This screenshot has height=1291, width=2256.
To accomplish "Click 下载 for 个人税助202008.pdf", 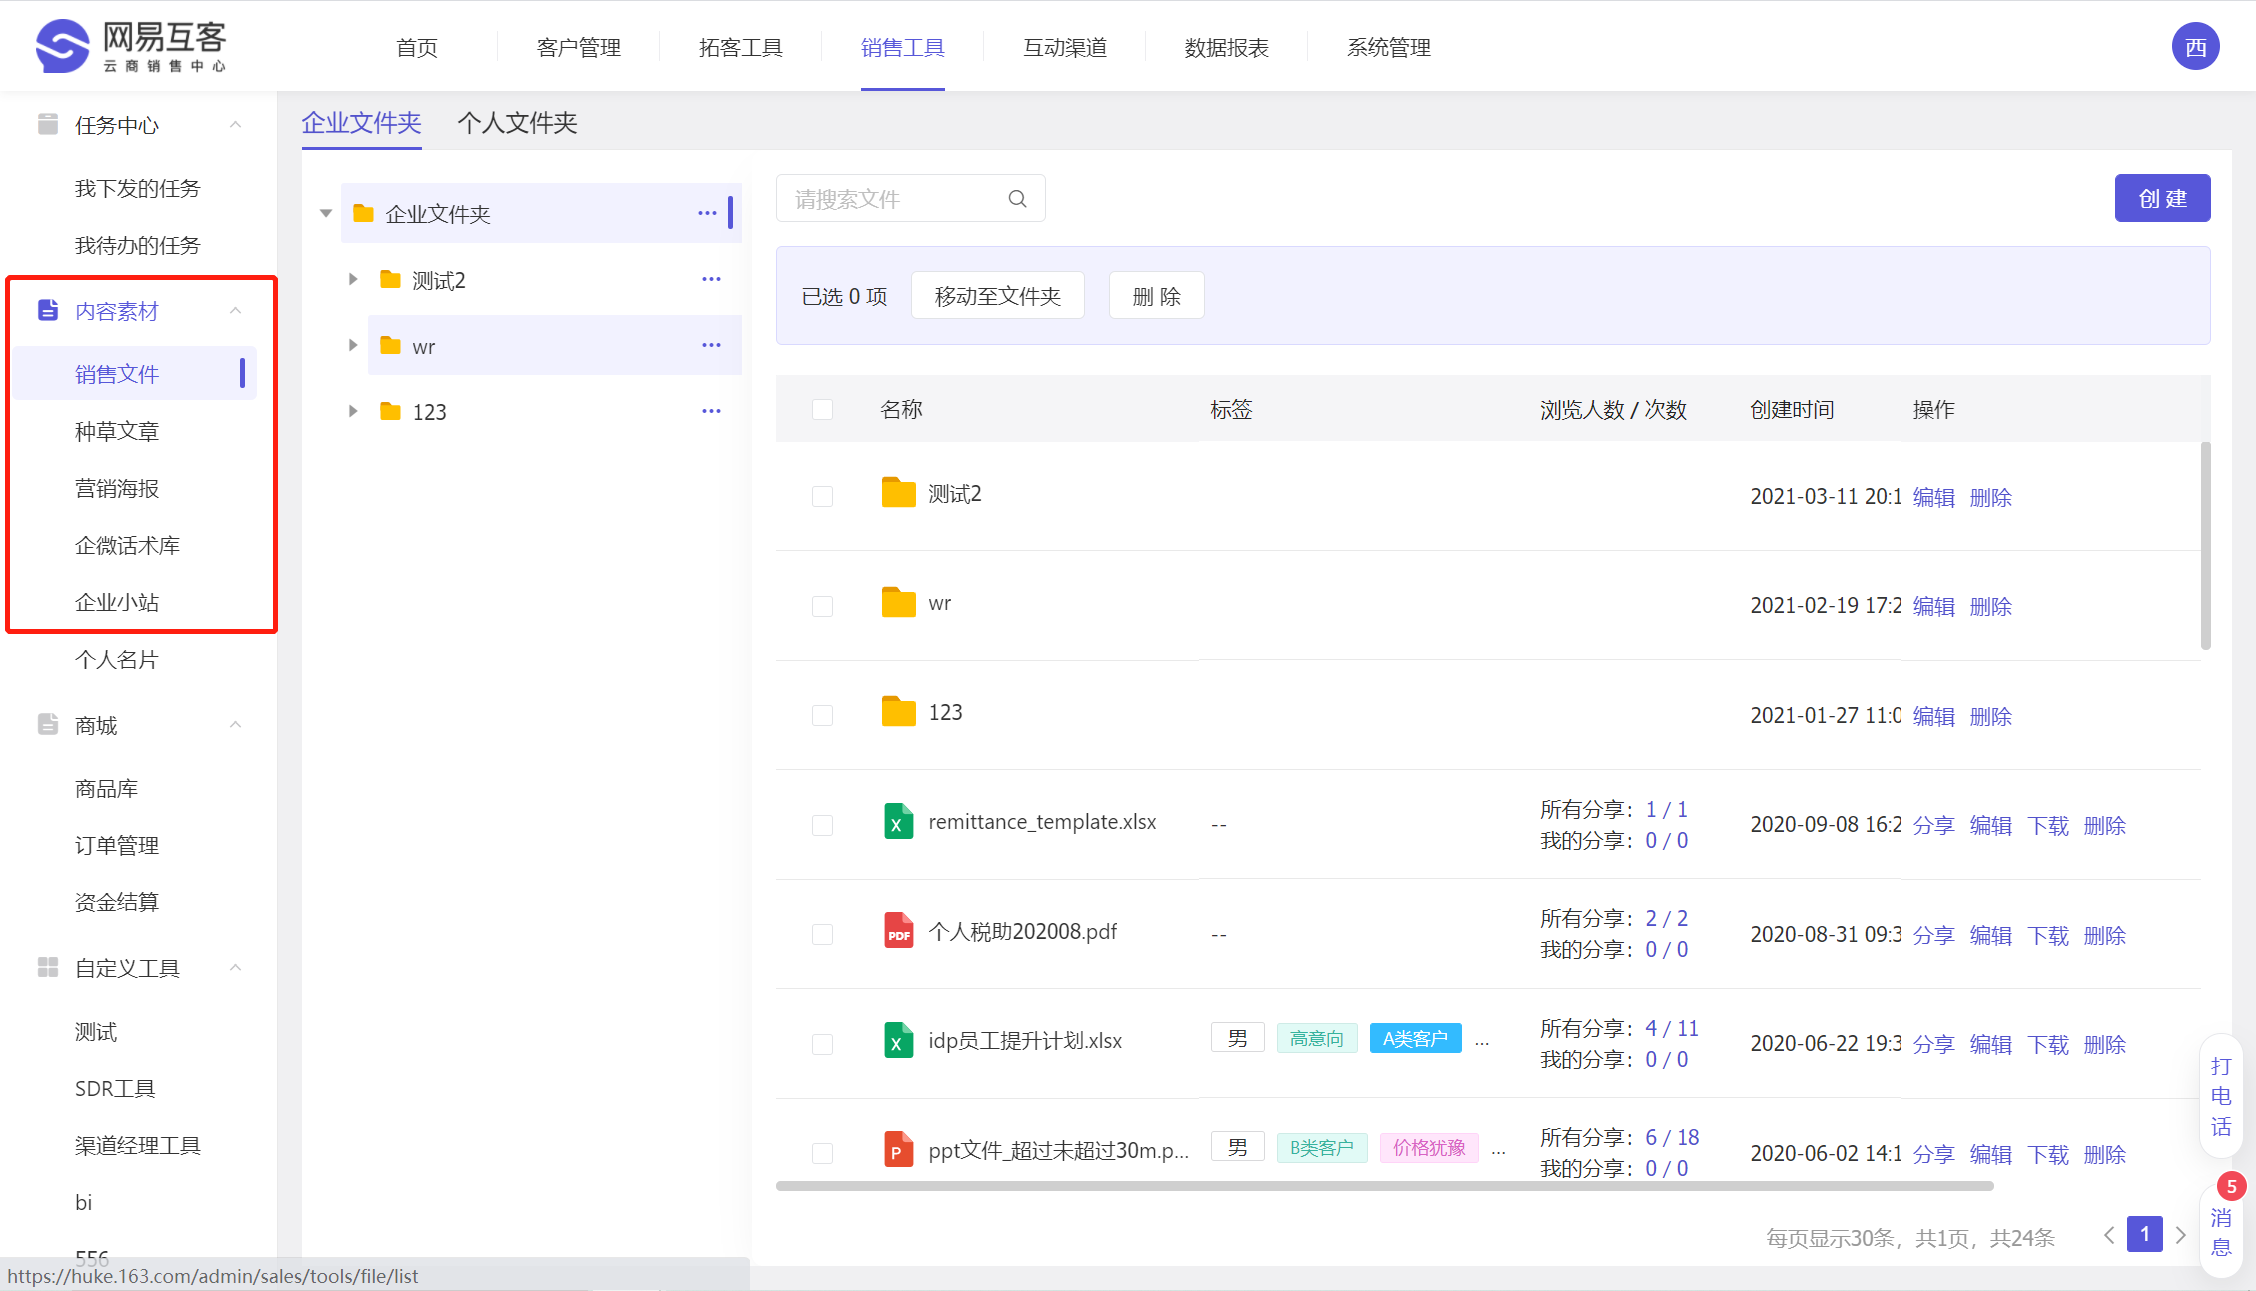I will pyautogui.click(x=2048, y=935).
